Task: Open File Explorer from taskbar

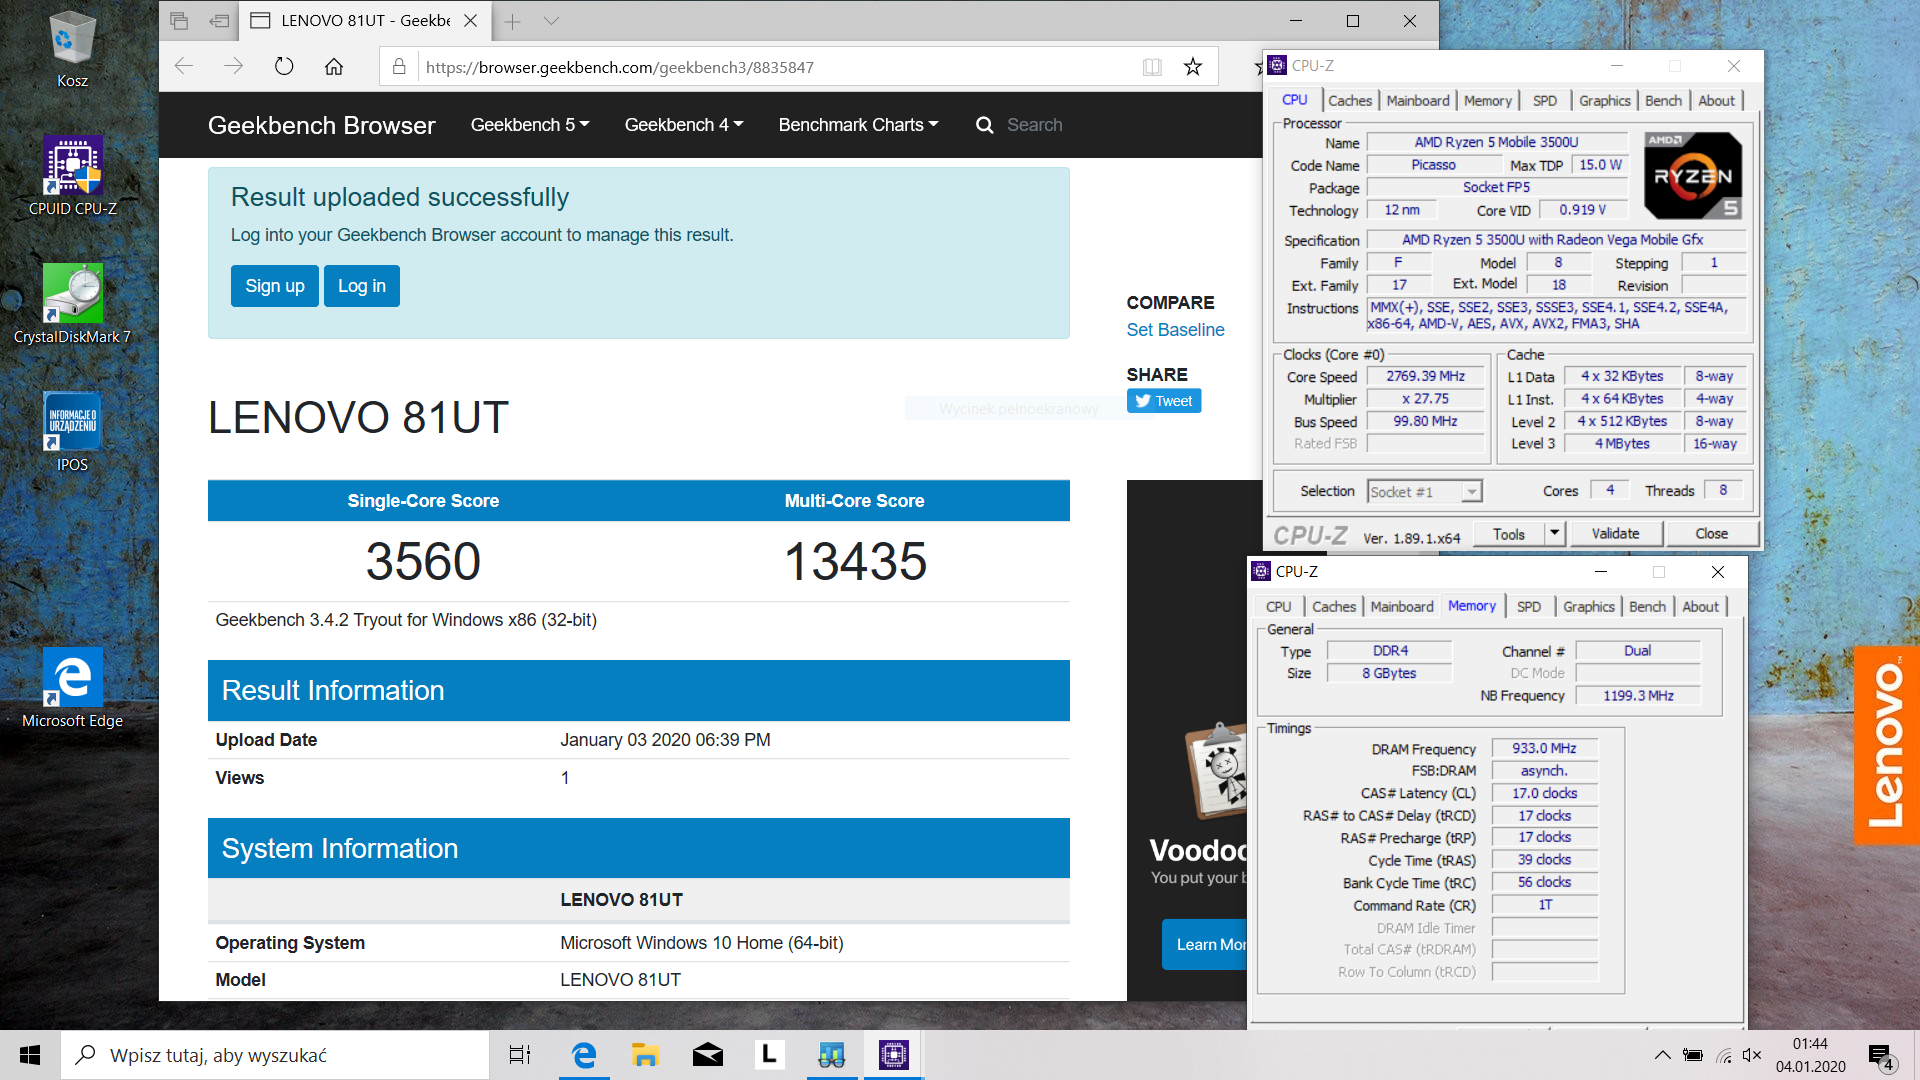Action: tap(645, 1055)
